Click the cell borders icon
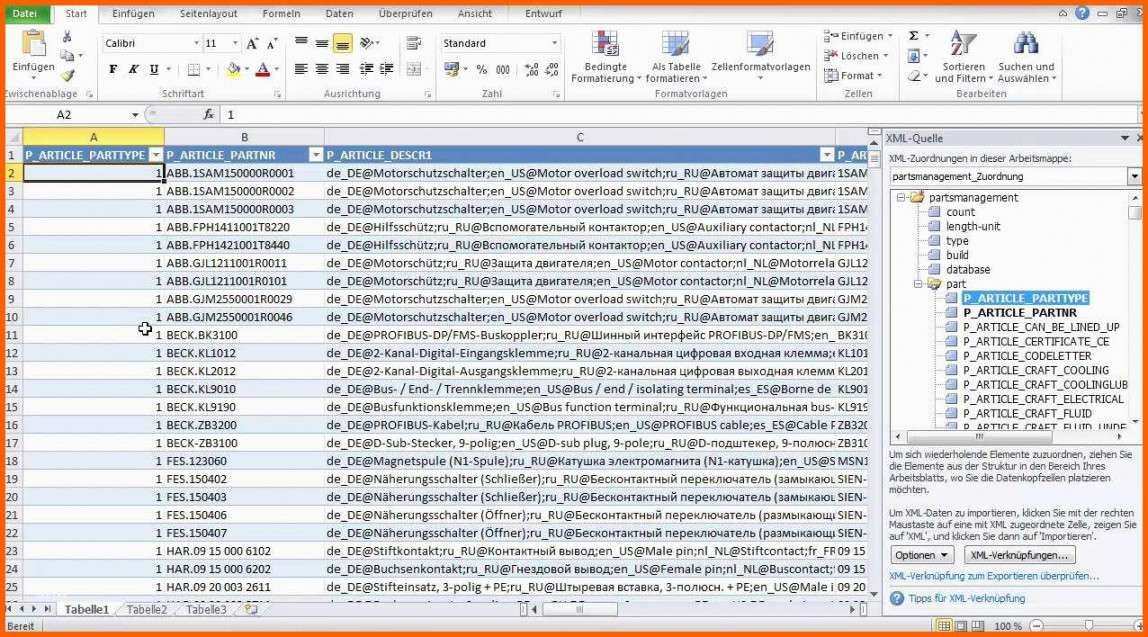The width and height of the screenshot is (1148, 637). tap(193, 70)
